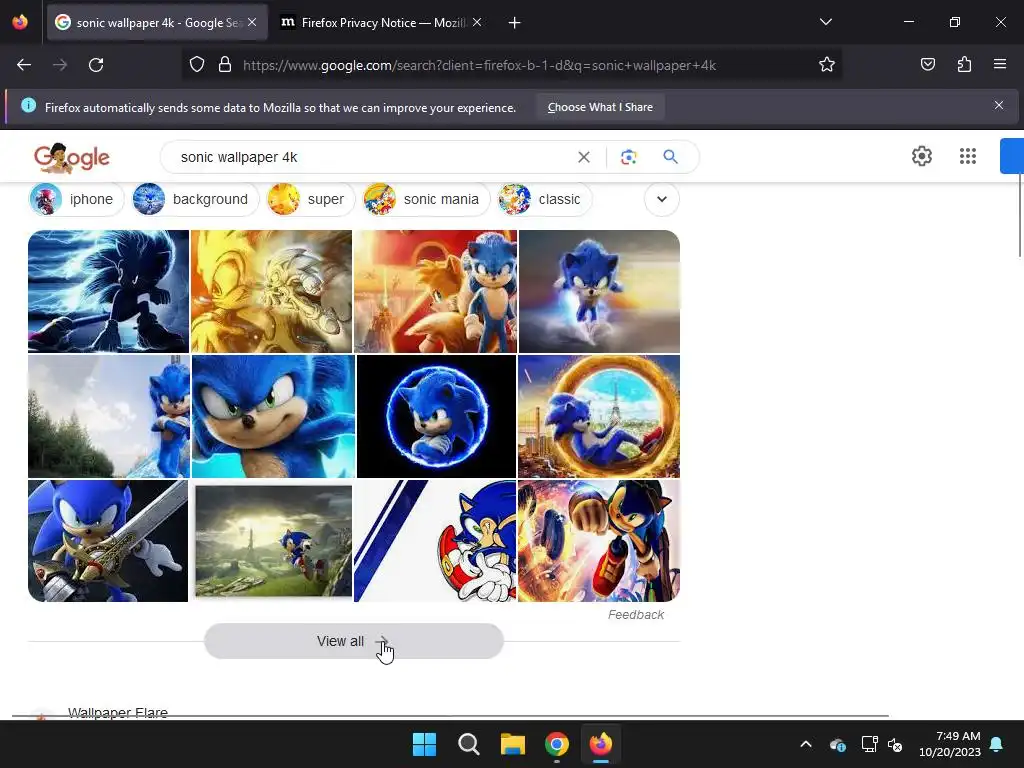Open the Extensions puzzle icon

click(x=965, y=64)
